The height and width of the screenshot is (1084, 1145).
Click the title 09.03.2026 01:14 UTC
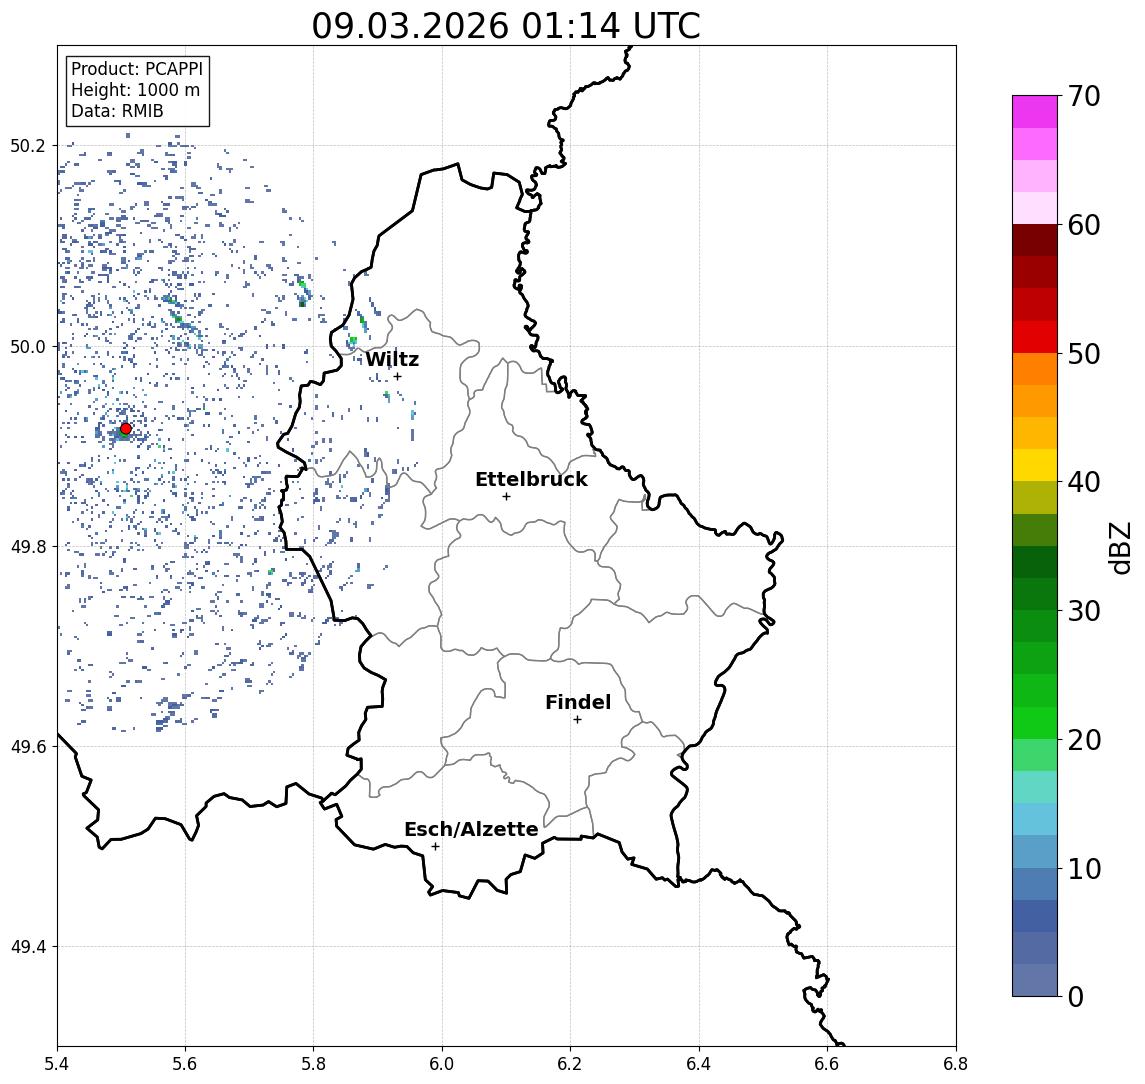tap(506, 26)
